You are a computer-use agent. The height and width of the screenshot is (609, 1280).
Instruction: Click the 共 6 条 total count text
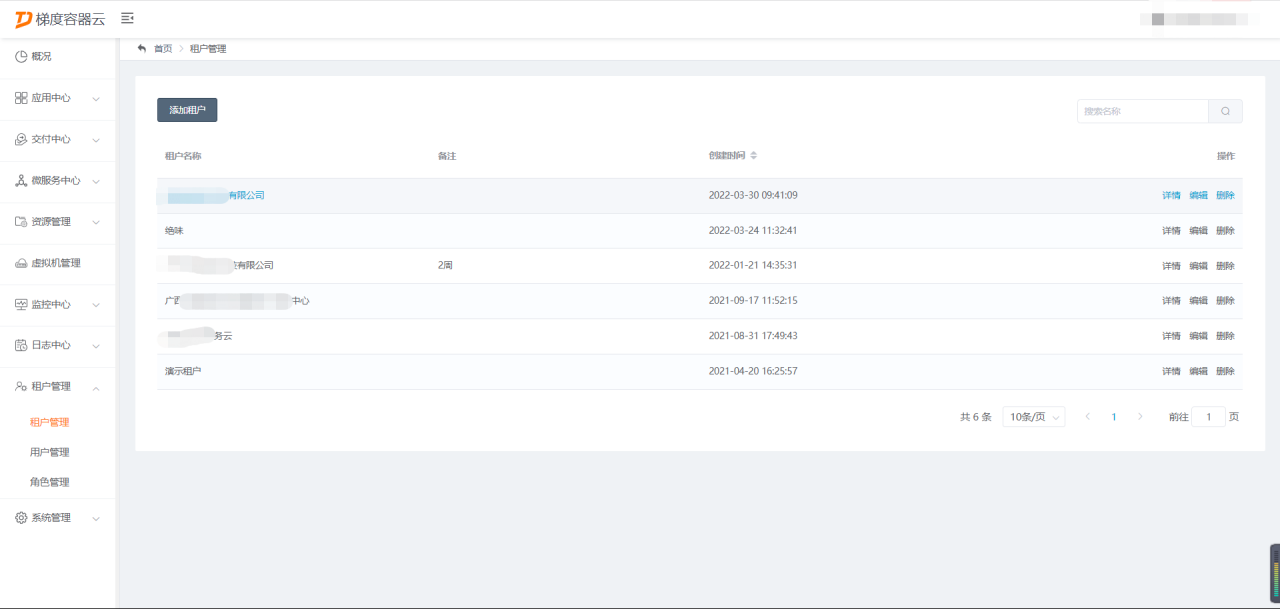(975, 417)
